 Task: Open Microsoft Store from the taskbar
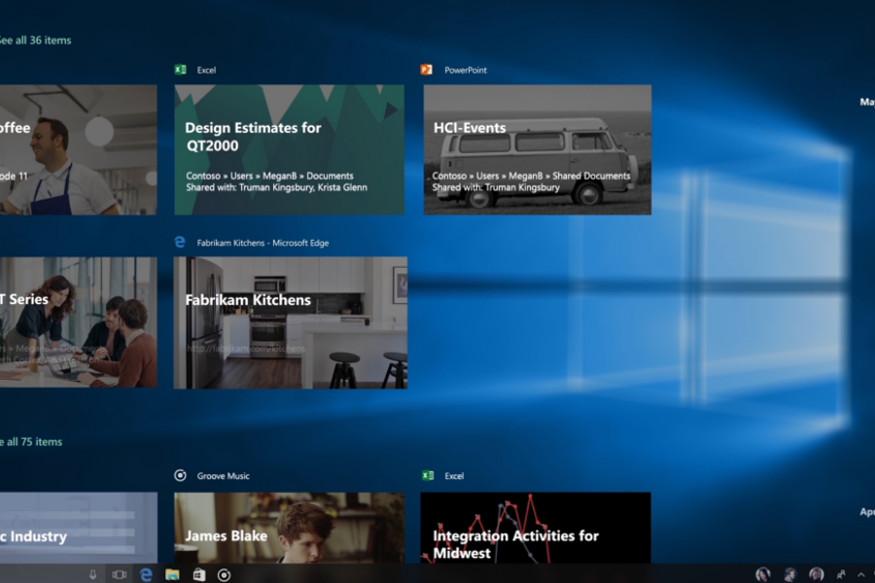coord(199,575)
